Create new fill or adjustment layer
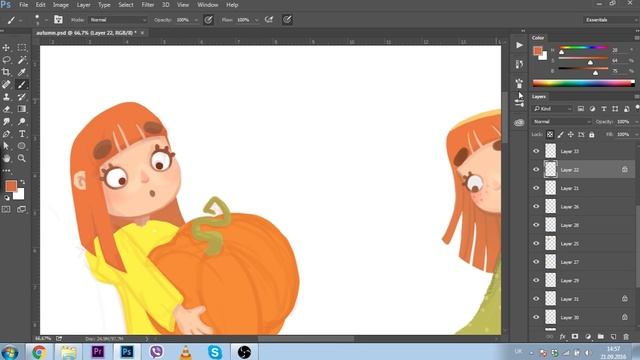Screen dimensions: 640x360 pos(588,337)
